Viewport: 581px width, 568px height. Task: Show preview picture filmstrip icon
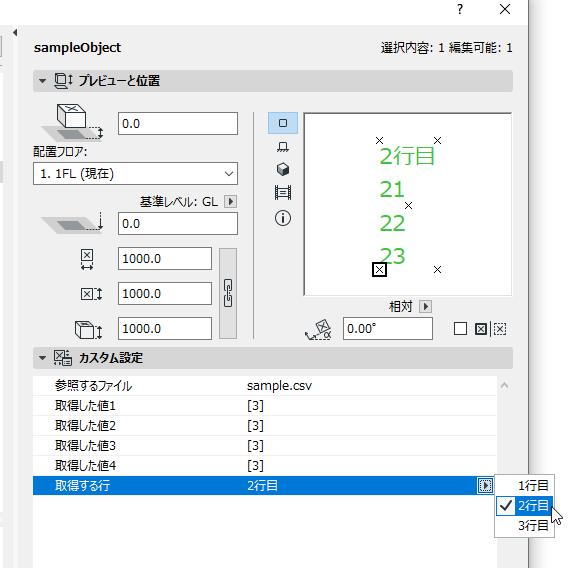coord(283,193)
